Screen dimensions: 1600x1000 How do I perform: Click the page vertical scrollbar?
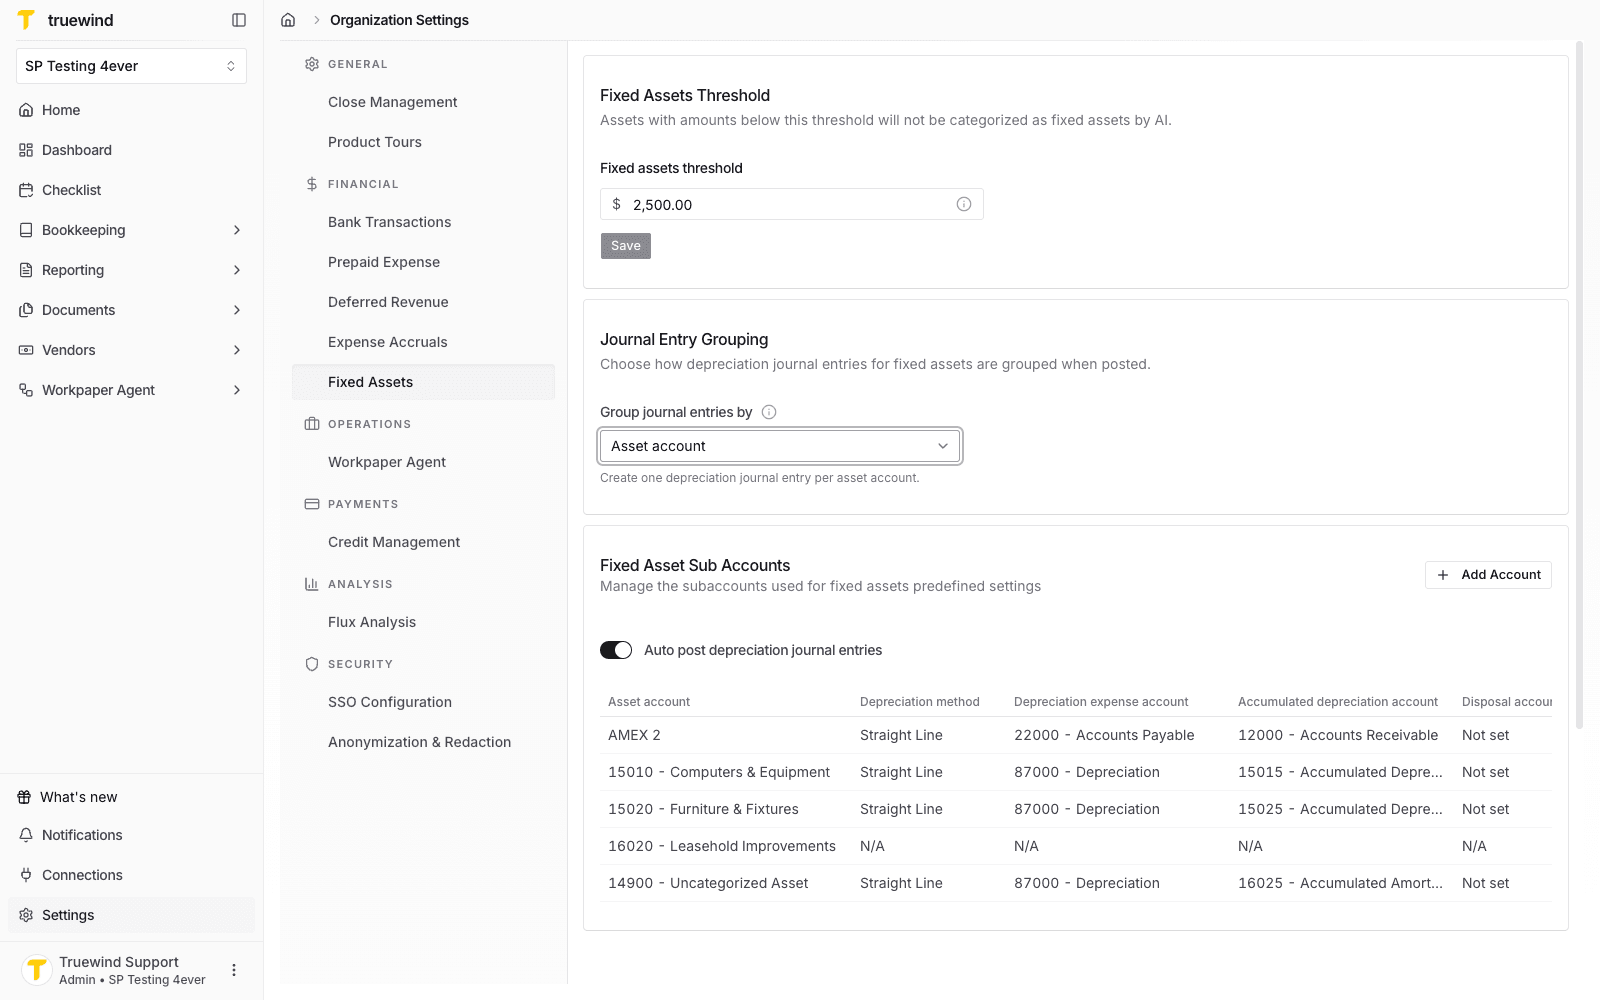1579,385
